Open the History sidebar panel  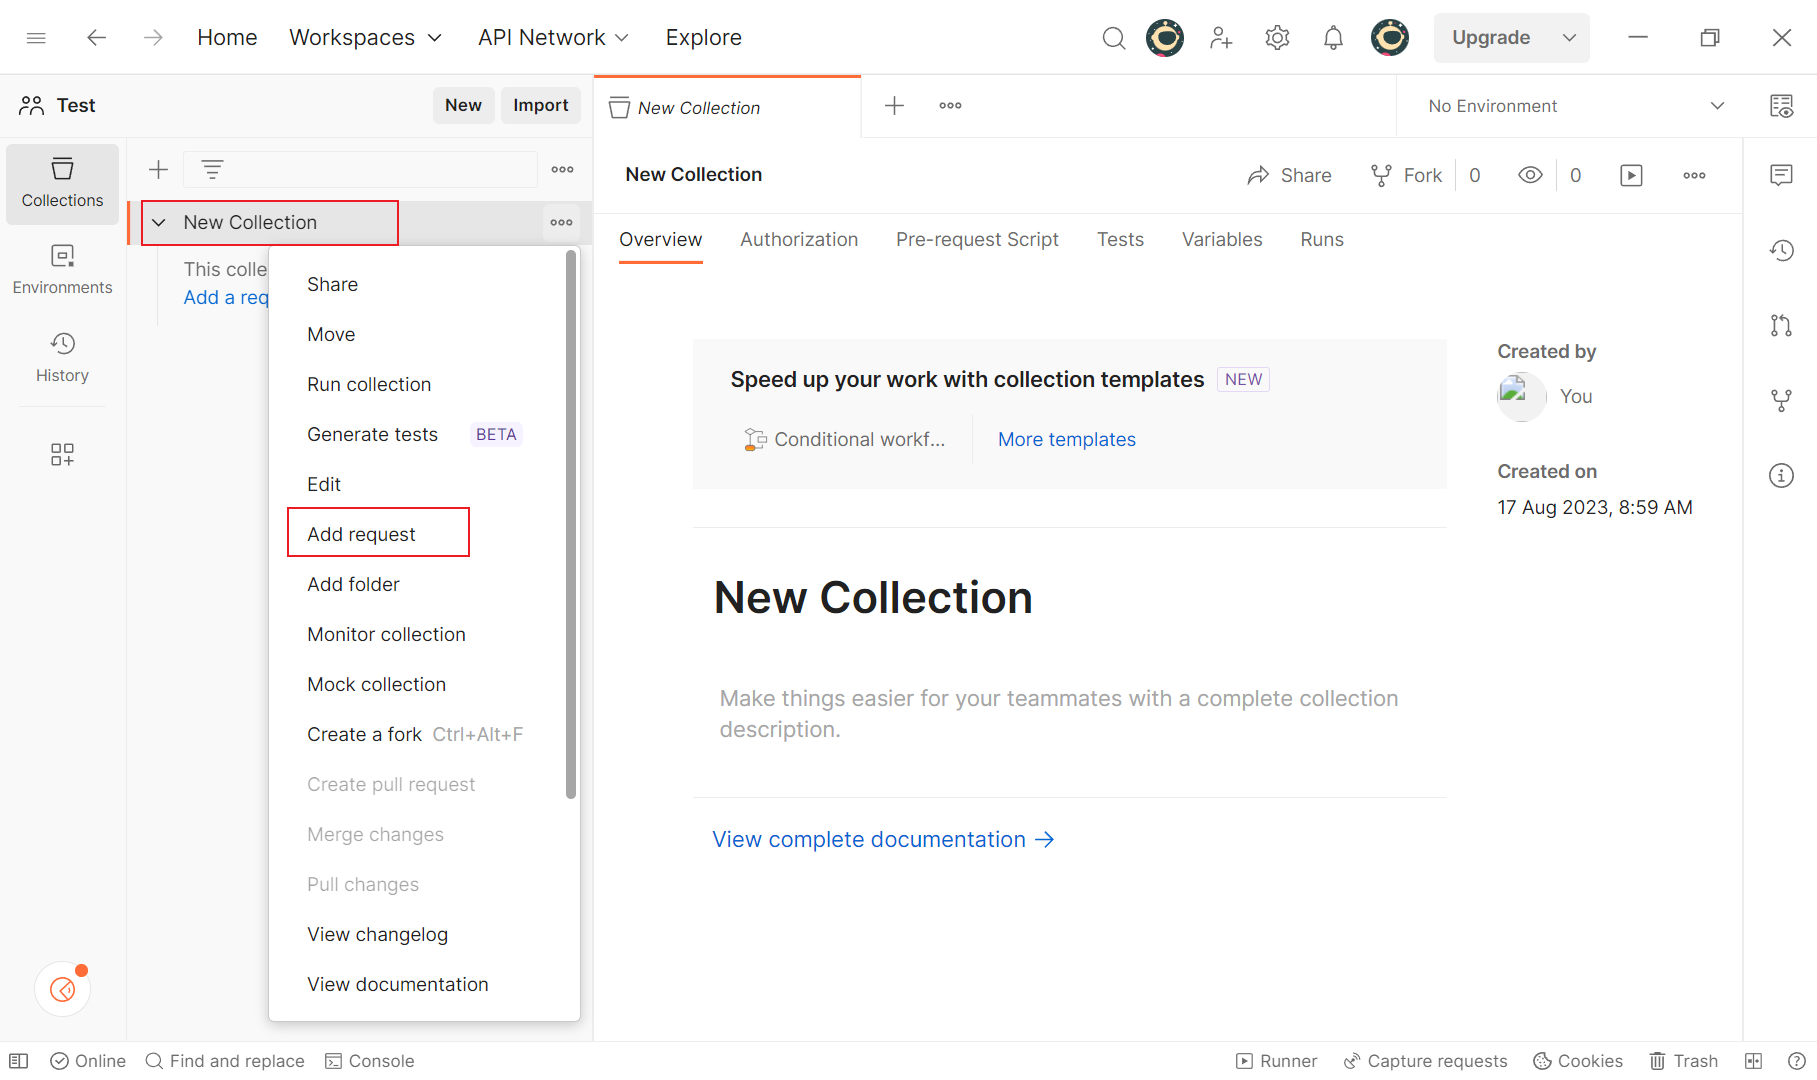point(62,358)
